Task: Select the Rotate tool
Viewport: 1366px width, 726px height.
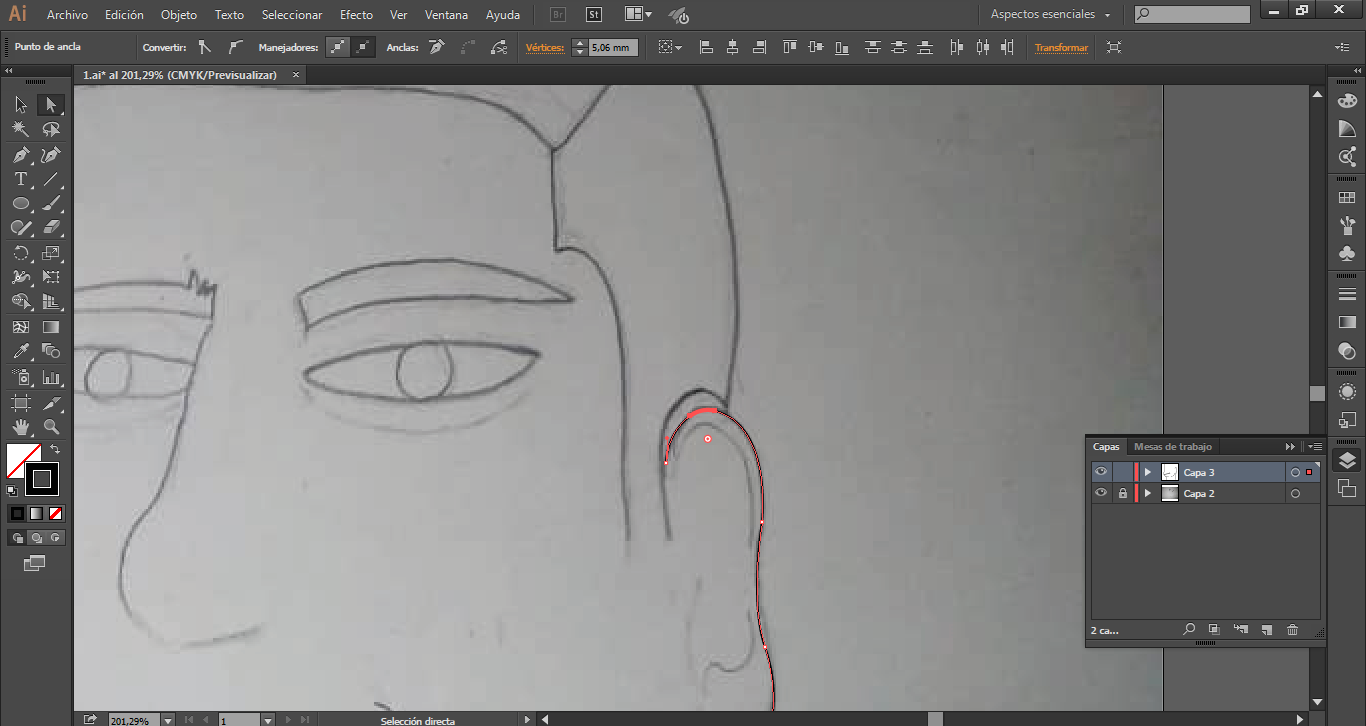Action: (21, 253)
